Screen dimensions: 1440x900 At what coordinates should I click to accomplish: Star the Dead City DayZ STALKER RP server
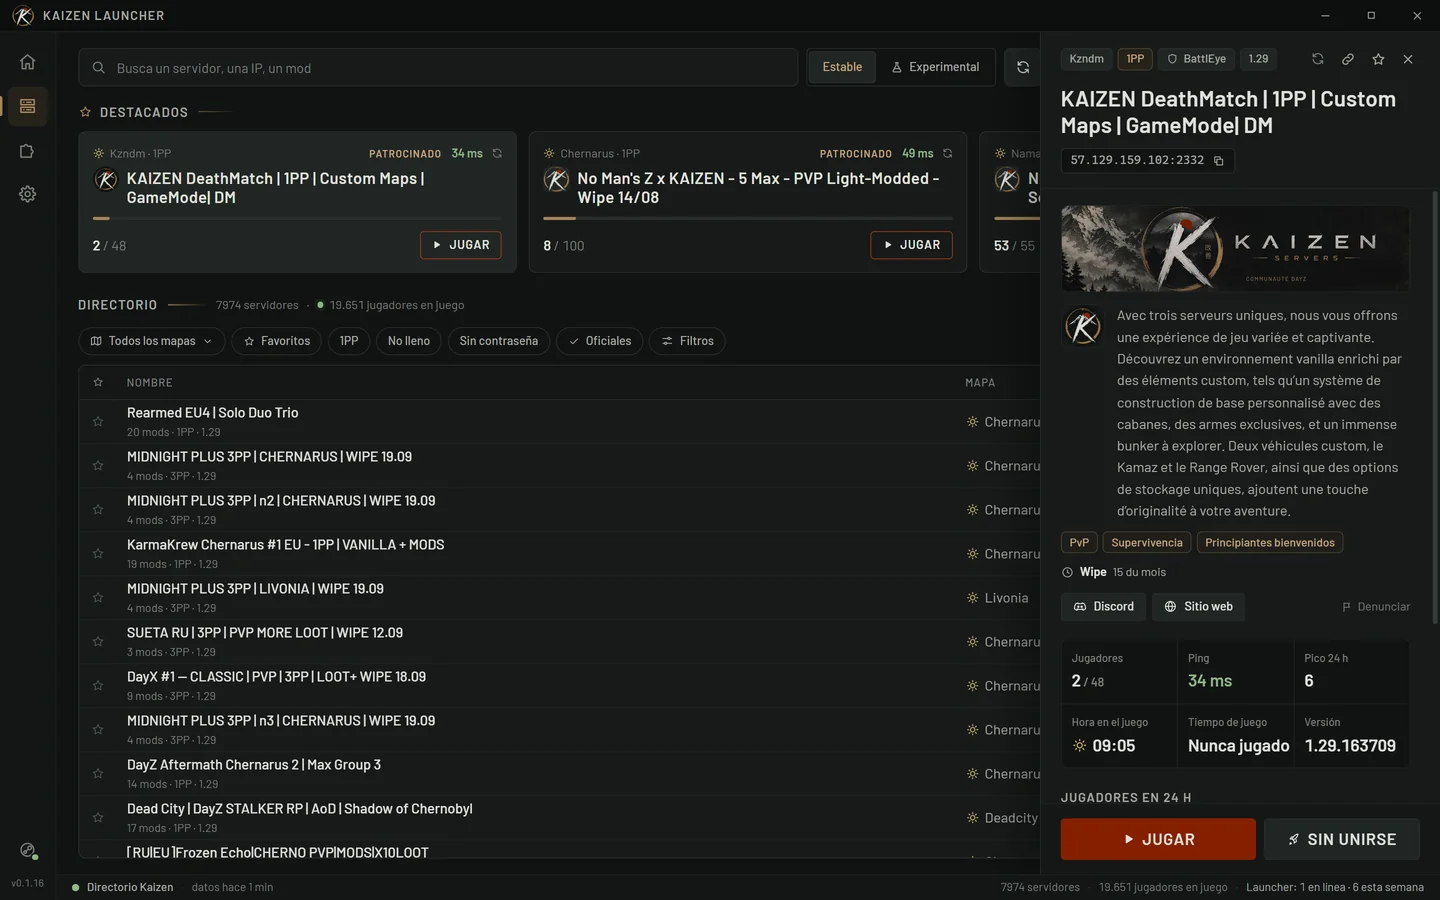[98, 818]
